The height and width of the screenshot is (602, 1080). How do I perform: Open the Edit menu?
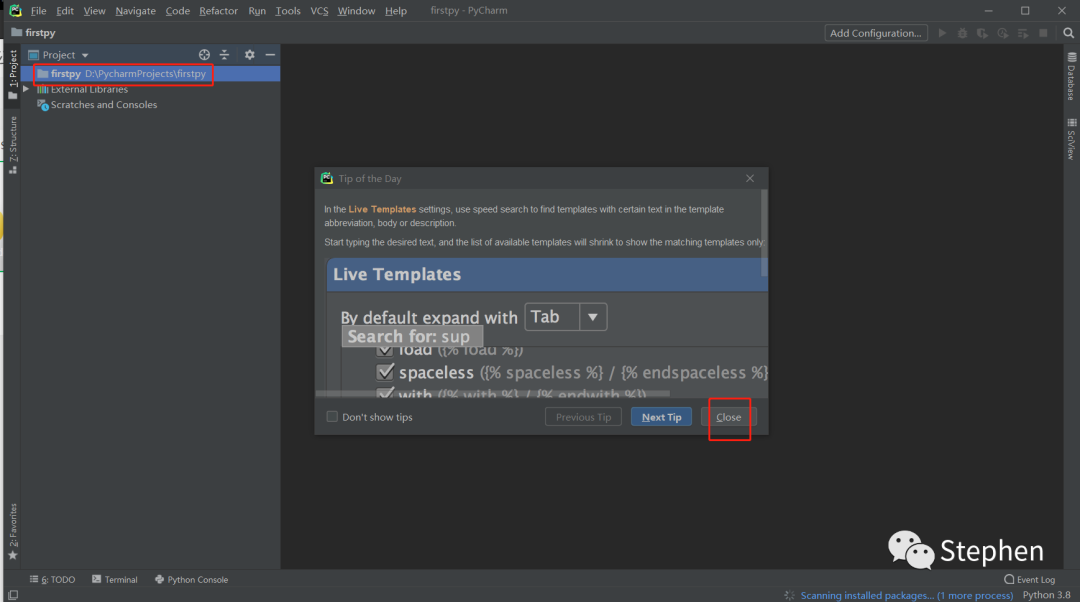65,10
